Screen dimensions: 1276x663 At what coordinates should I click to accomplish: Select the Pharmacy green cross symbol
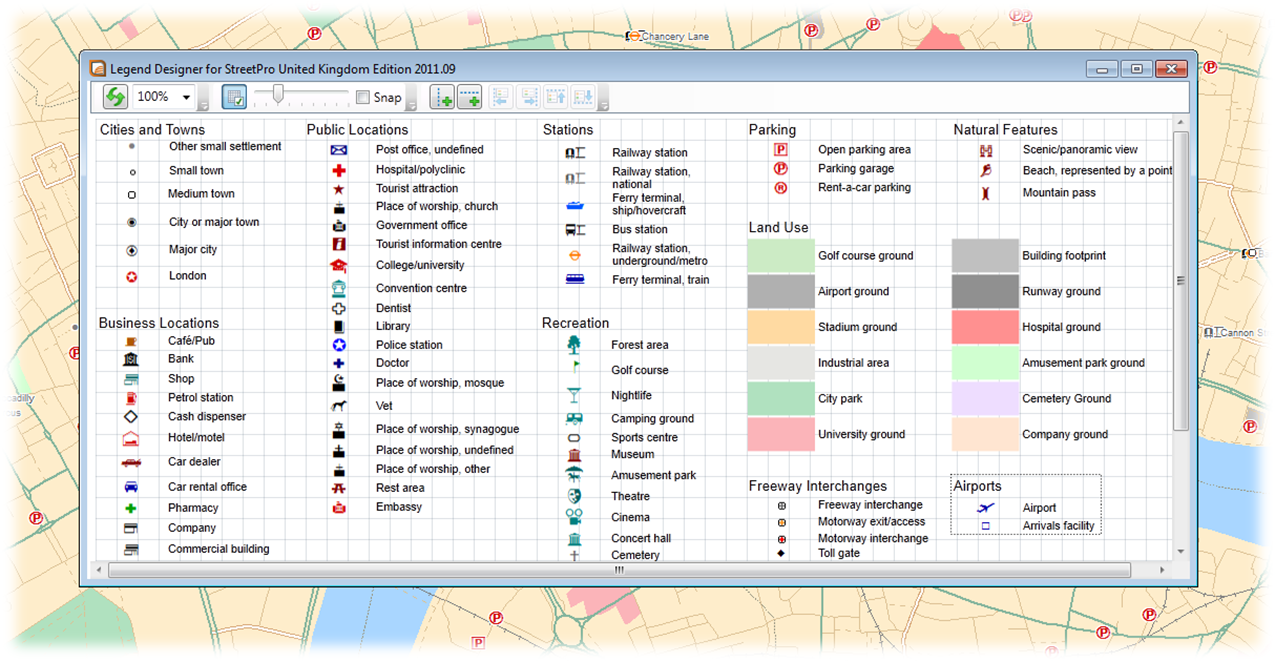point(131,508)
